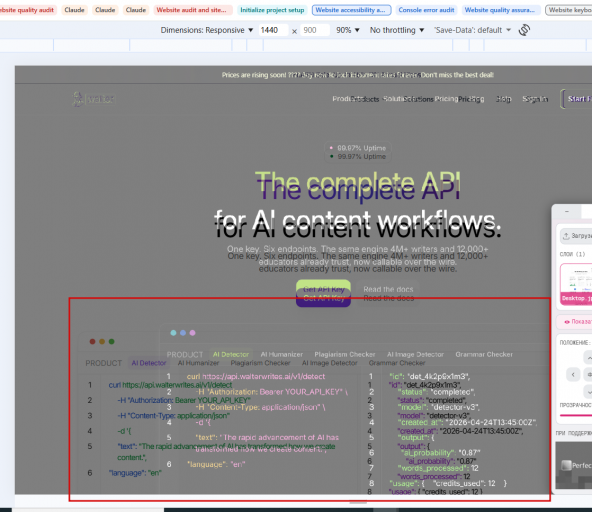Click the Read the docs button
The width and height of the screenshot is (592, 512).
pos(388,293)
